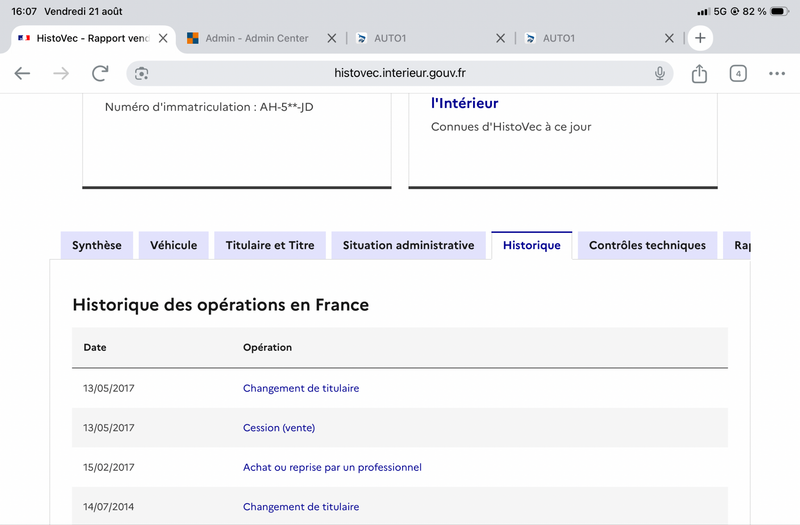Switch to the Admin - Admin Center tab
Viewport: 800px width, 525px height.
(x=257, y=38)
